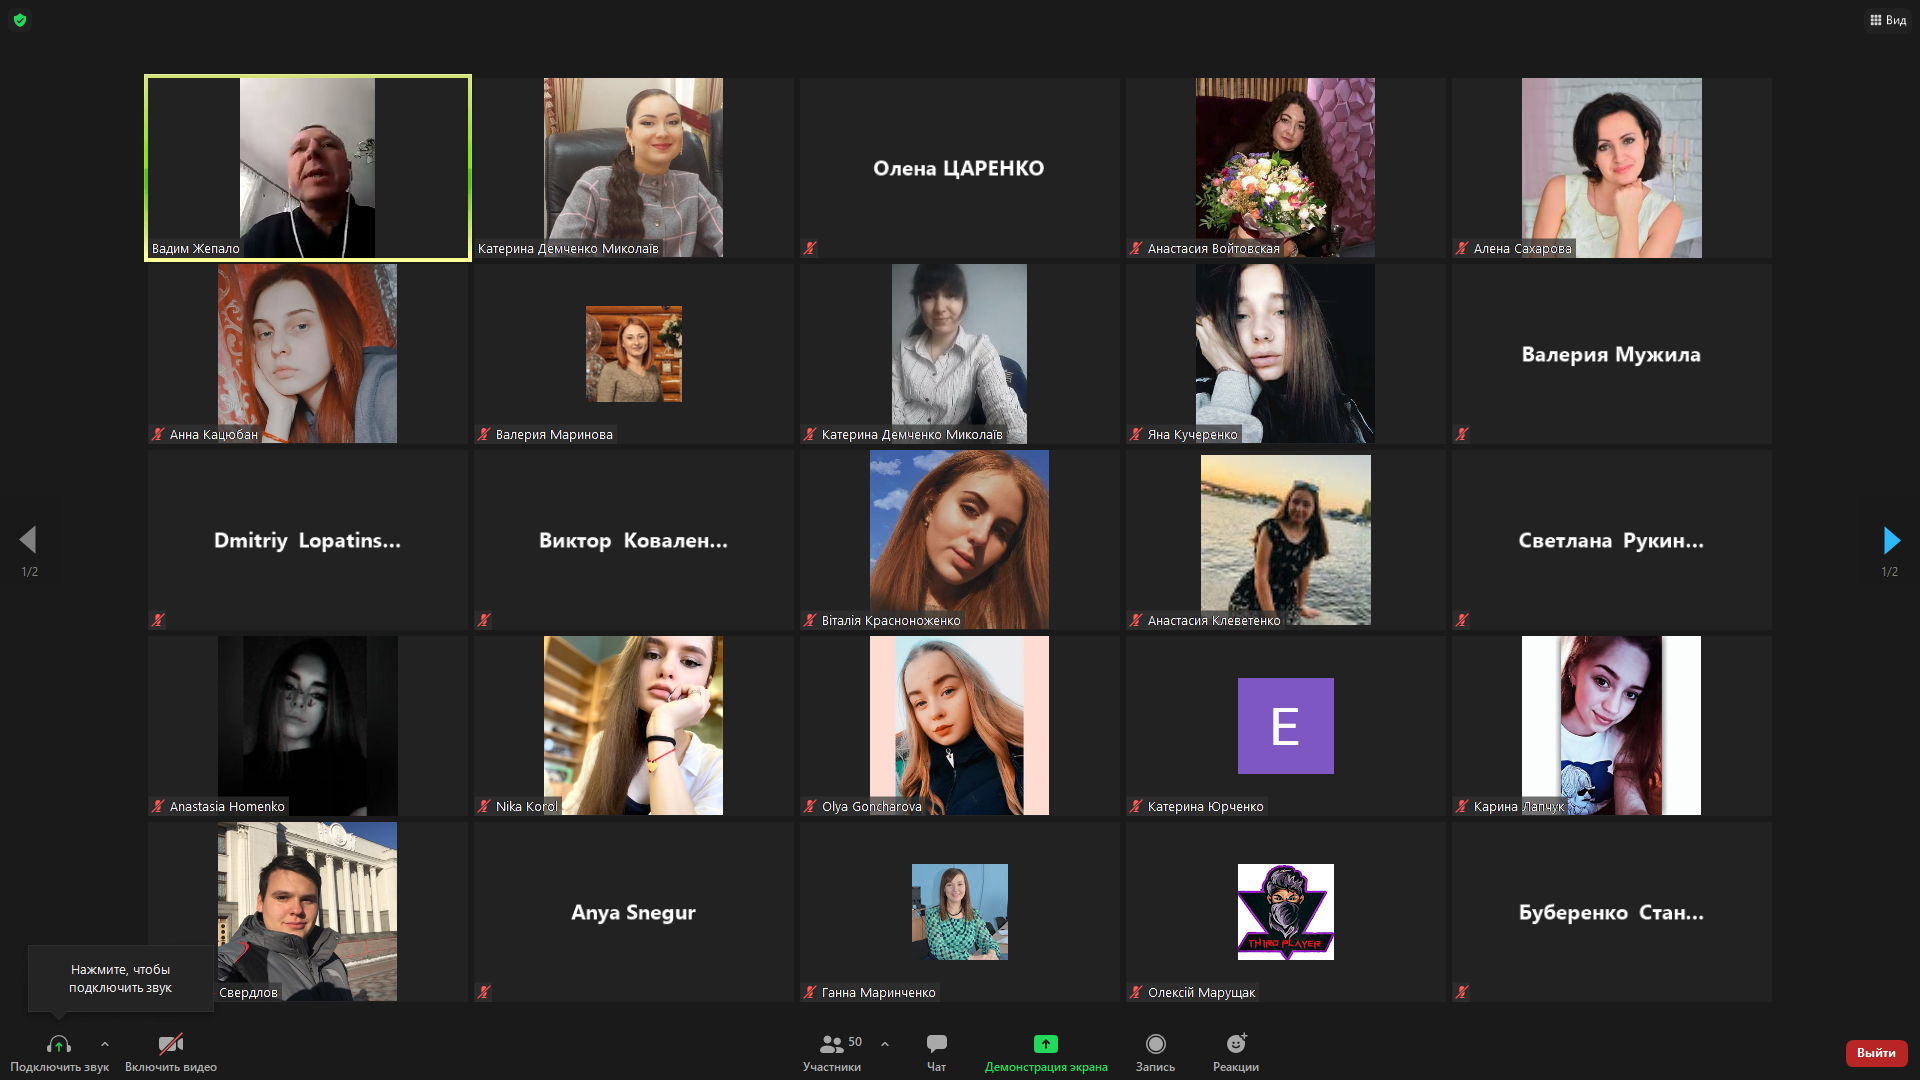Click the muted mic icon on Олена ЦАРЕНКО tile
This screenshot has width=1920, height=1080.
(x=810, y=248)
